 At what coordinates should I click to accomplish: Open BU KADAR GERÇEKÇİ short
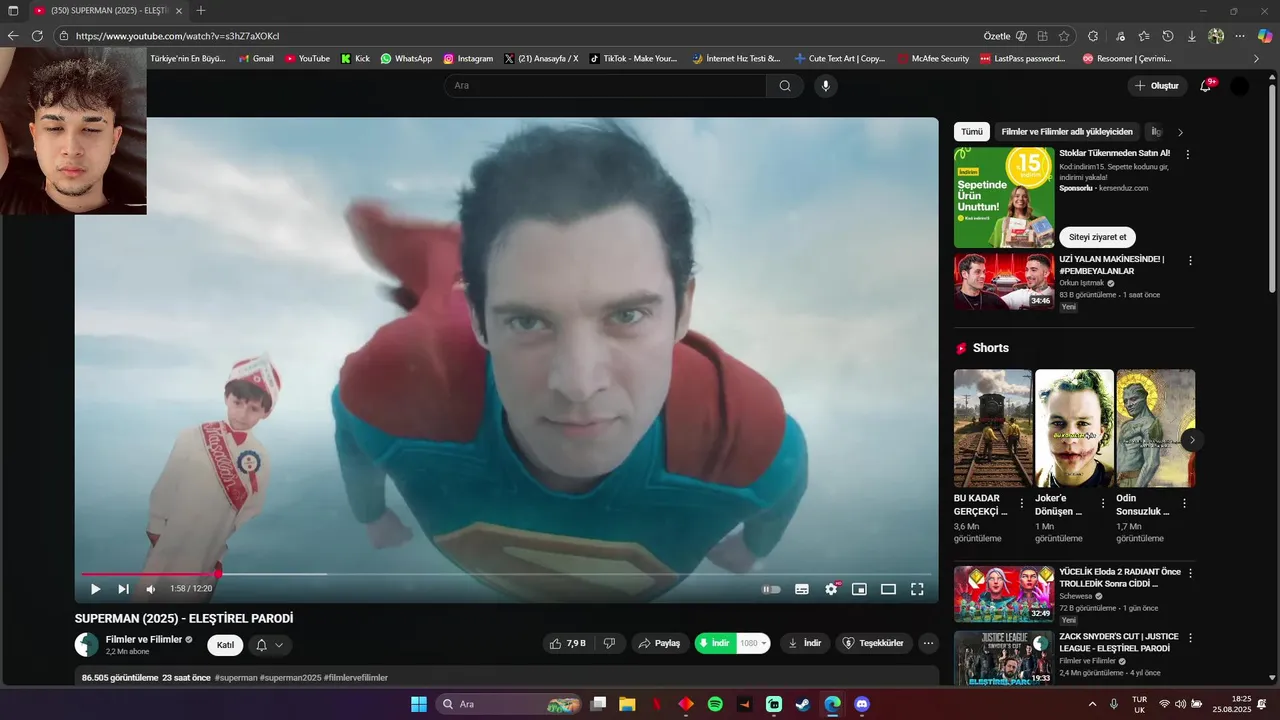(993, 428)
